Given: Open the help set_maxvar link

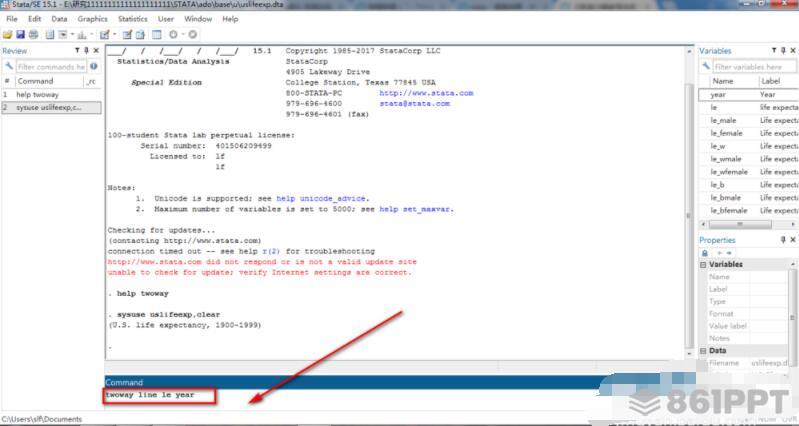Looking at the screenshot, I should click(415, 209).
